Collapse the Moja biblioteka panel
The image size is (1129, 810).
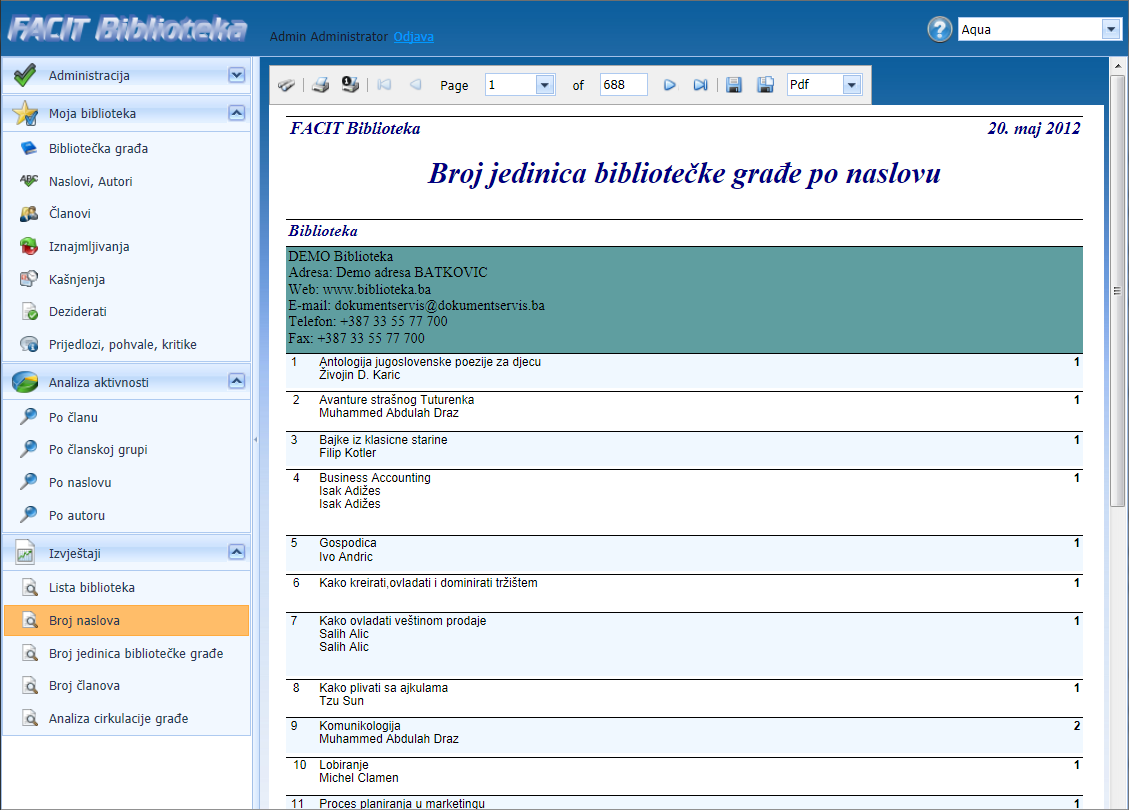pyautogui.click(x=236, y=113)
